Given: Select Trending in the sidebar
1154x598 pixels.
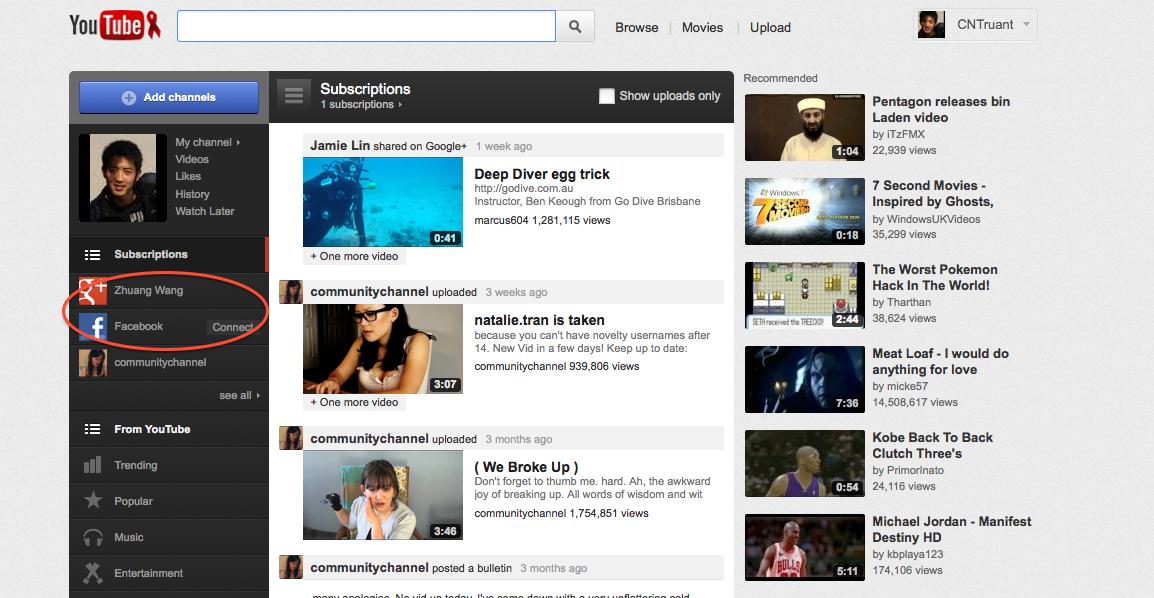Looking at the screenshot, I should point(169,465).
